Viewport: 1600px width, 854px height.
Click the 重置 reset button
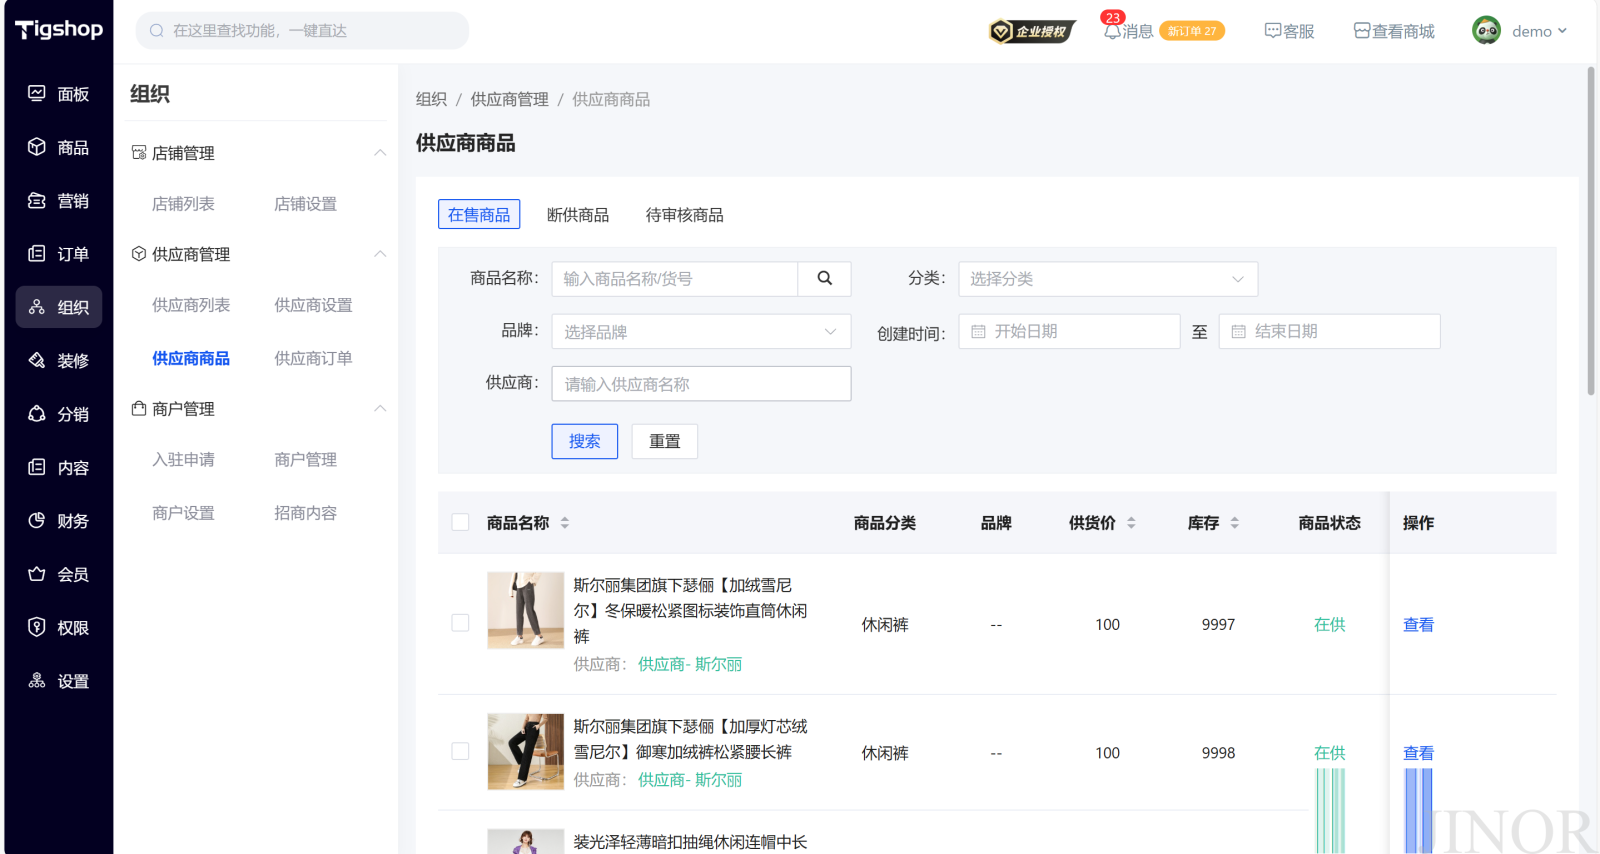665,441
